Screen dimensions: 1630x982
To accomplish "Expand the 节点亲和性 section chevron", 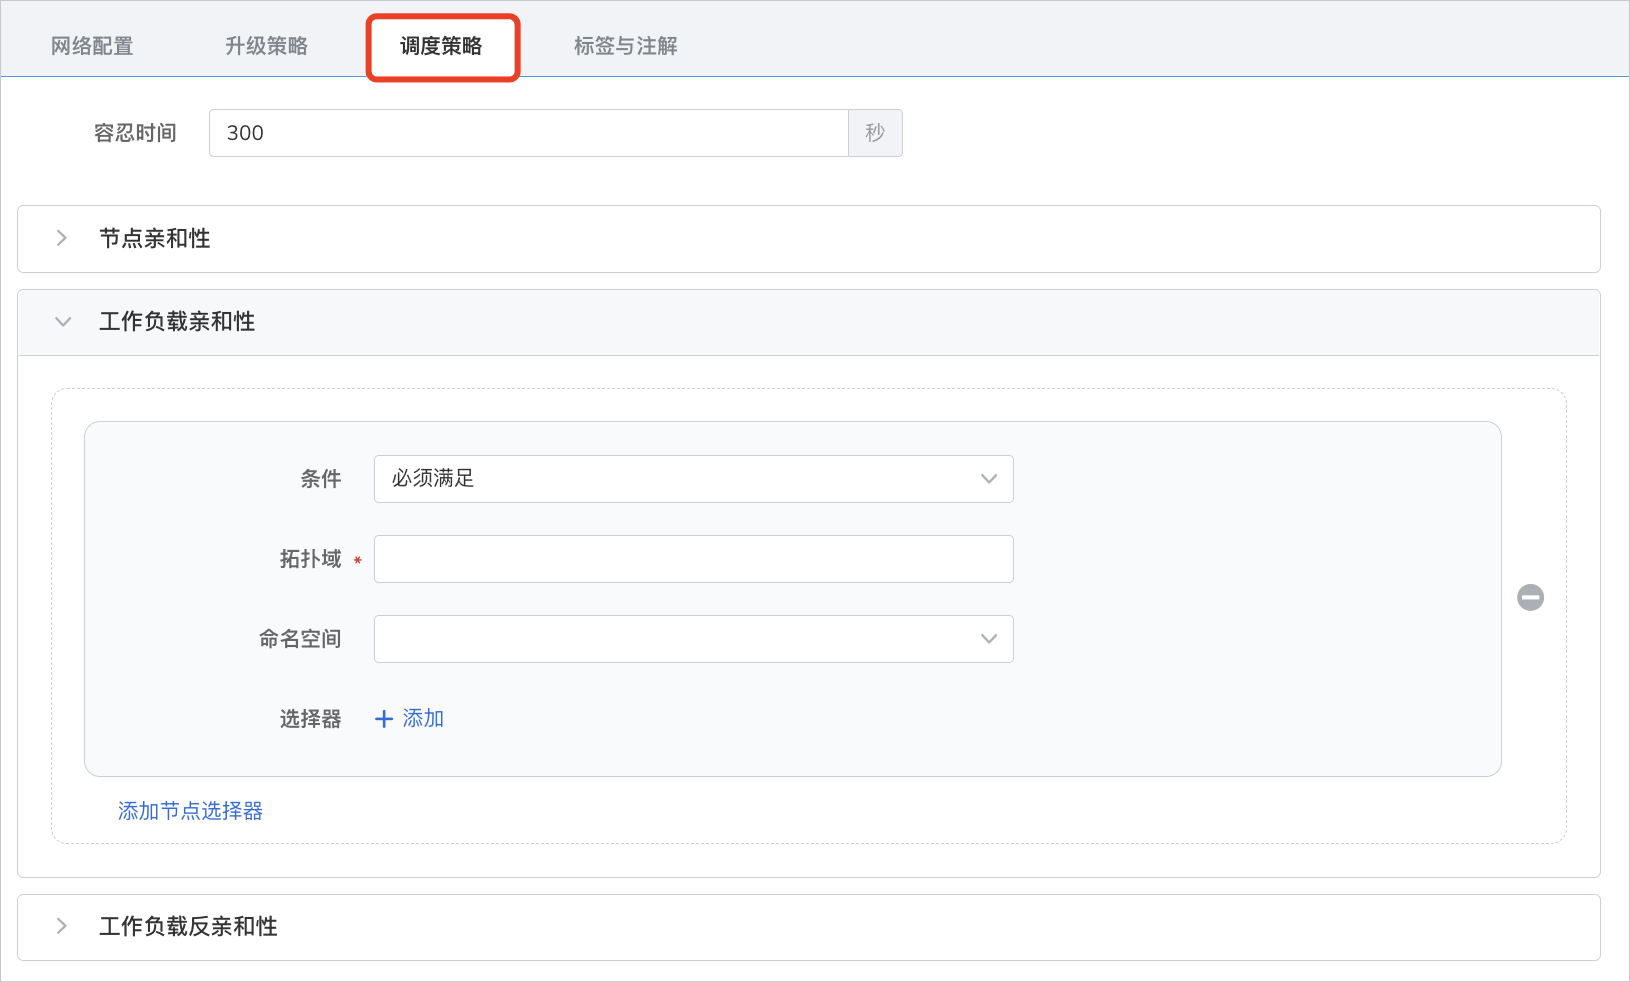I will click(x=62, y=238).
